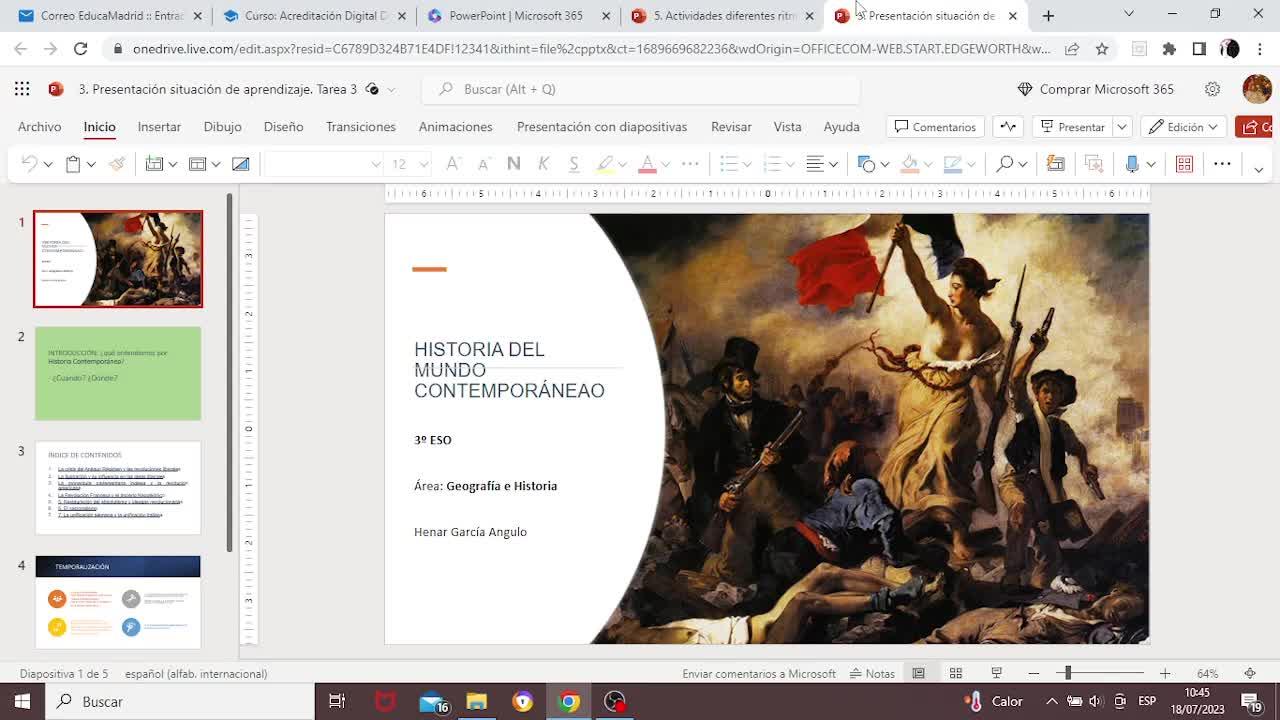This screenshot has width=1280, height=720.
Task: Click the zoom slider handle
Action: tap(1068, 673)
